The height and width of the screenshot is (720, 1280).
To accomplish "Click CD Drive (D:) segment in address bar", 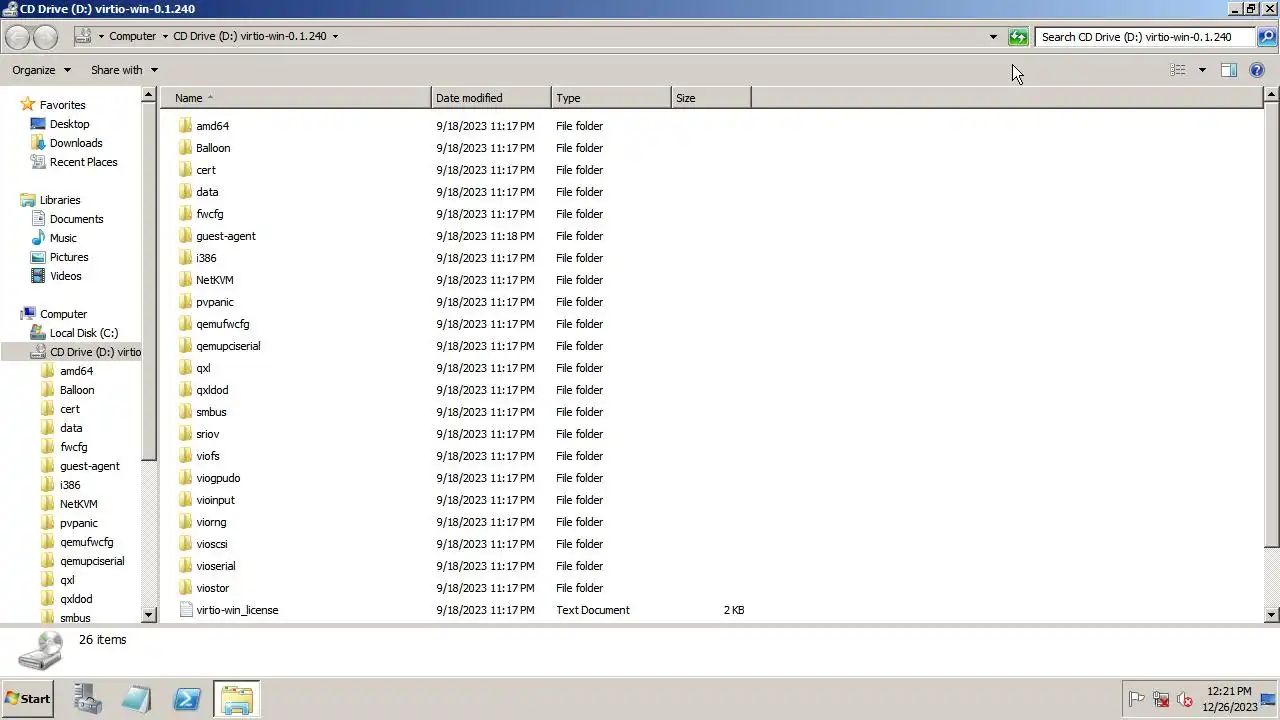I will pos(250,37).
